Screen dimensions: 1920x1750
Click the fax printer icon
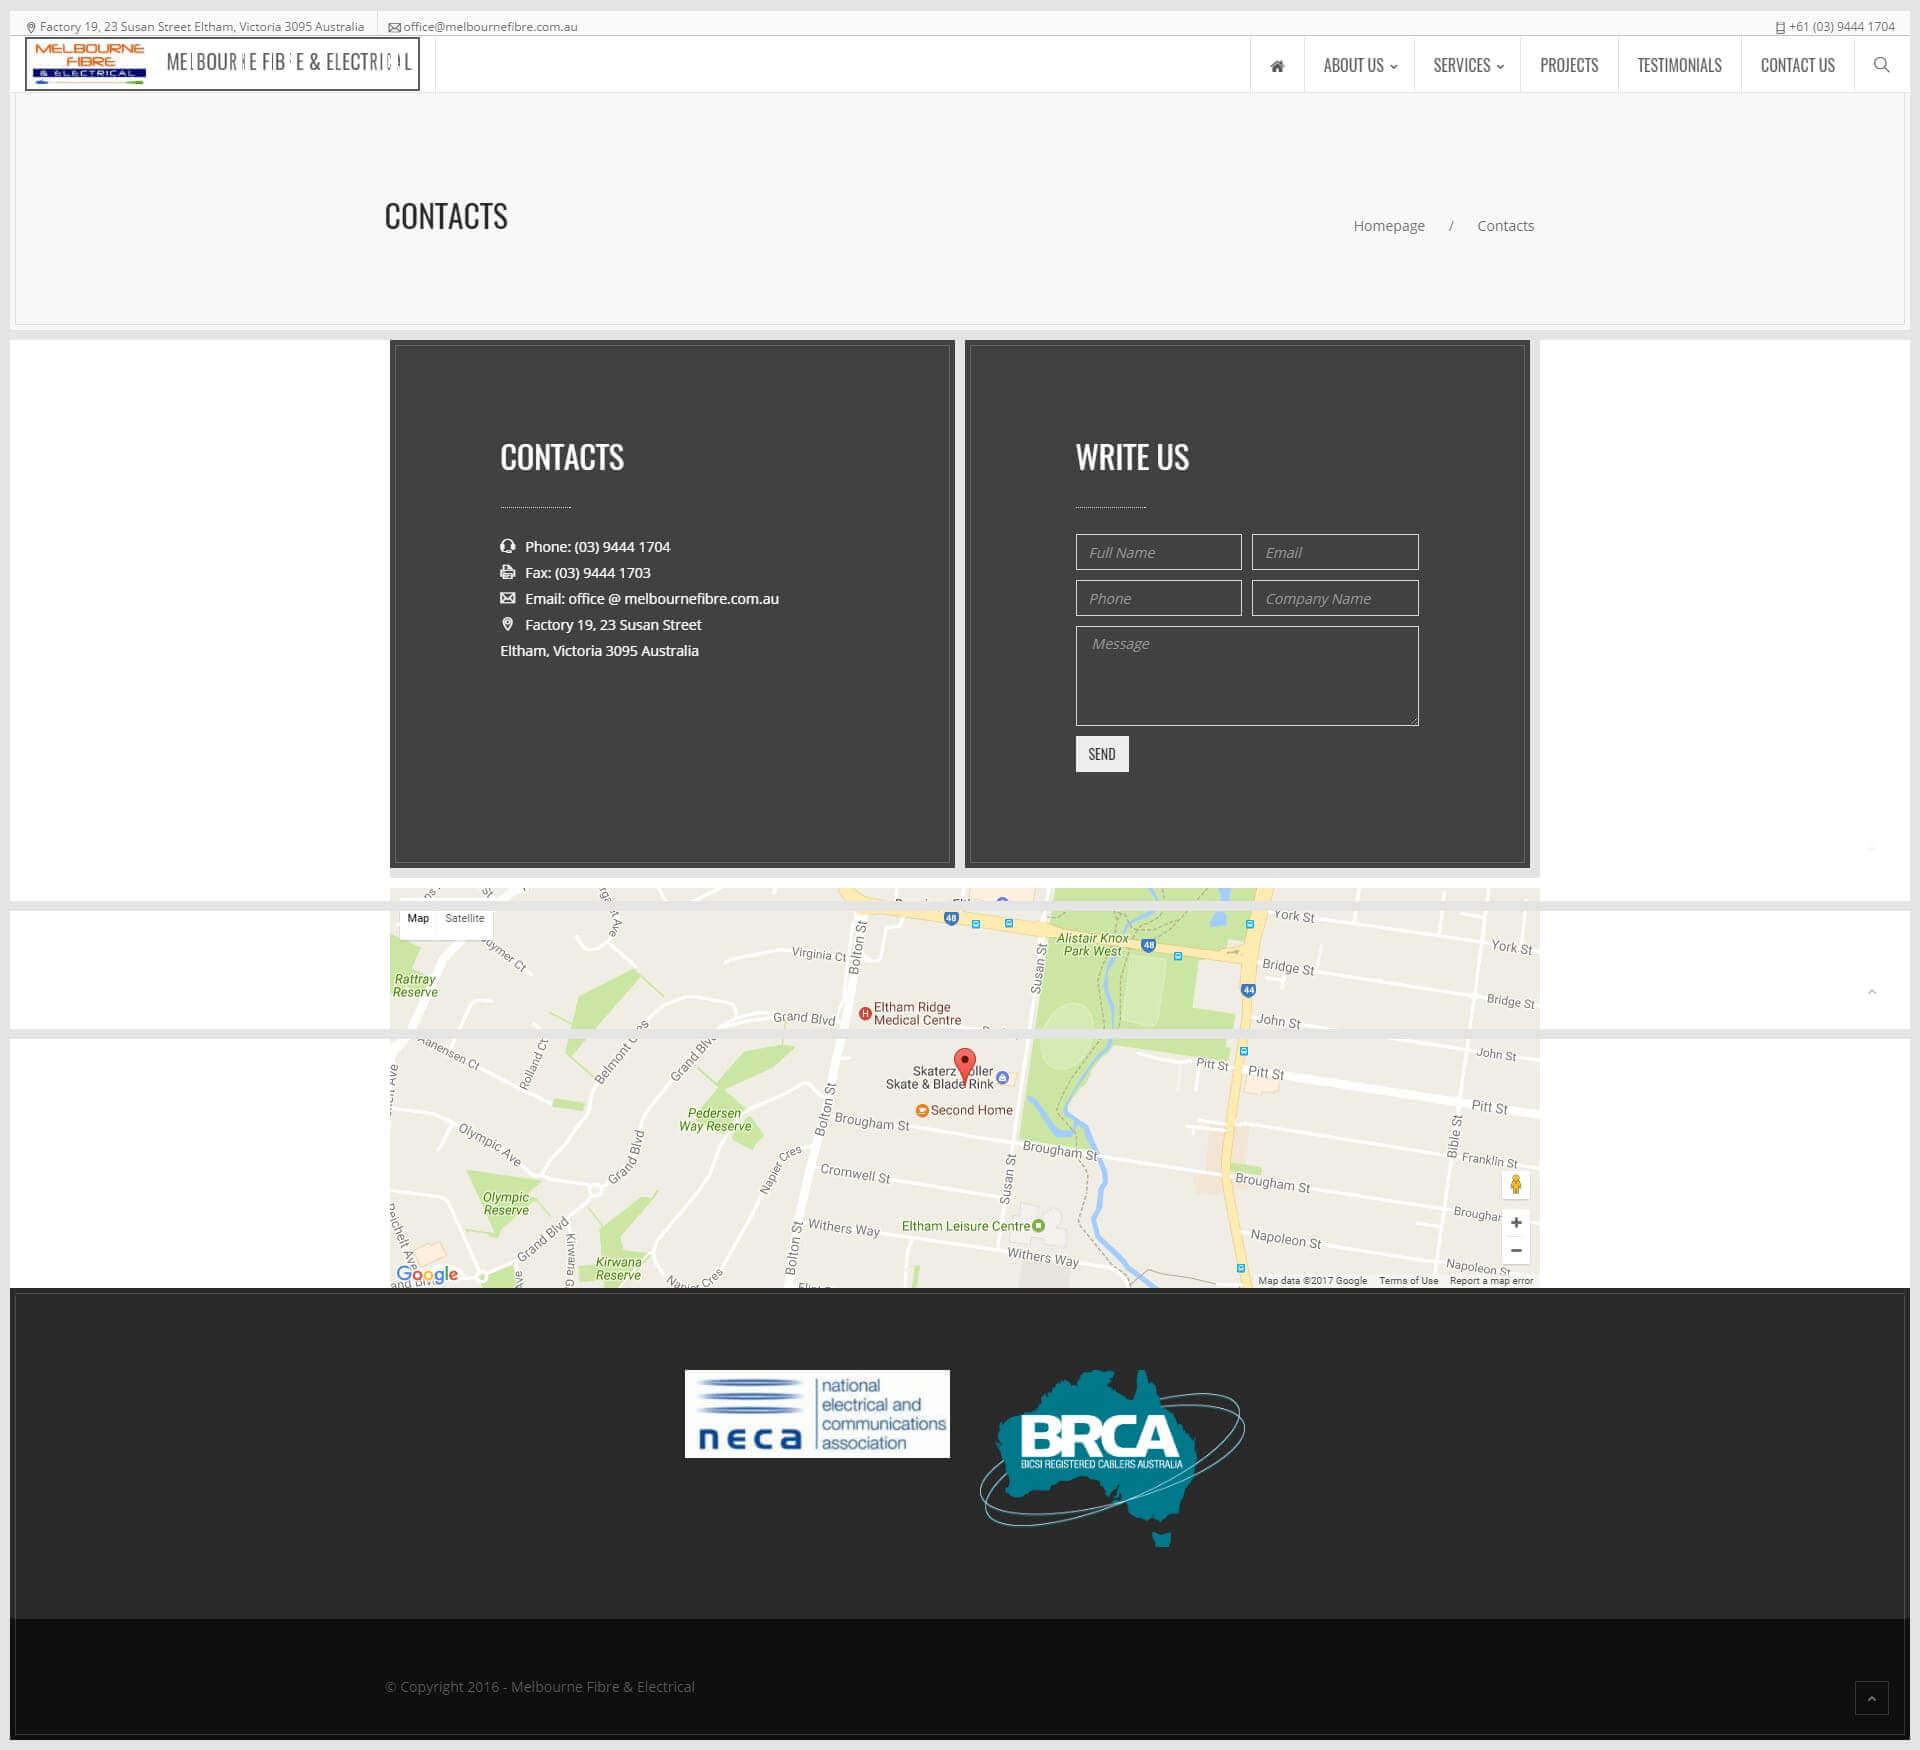coord(507,572)
